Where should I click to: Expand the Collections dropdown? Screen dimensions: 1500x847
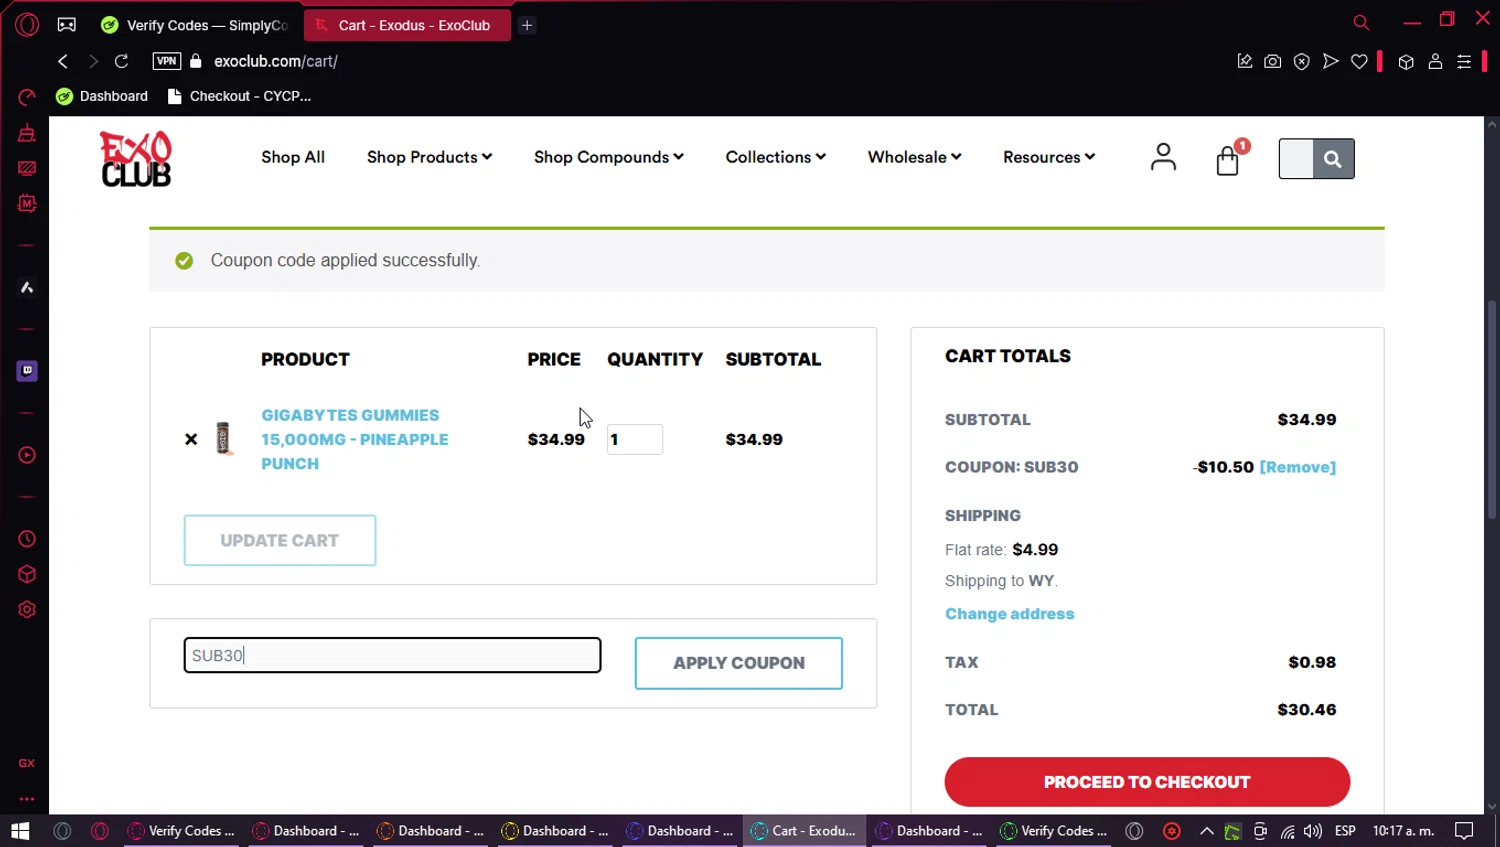[x=775, y=157]
